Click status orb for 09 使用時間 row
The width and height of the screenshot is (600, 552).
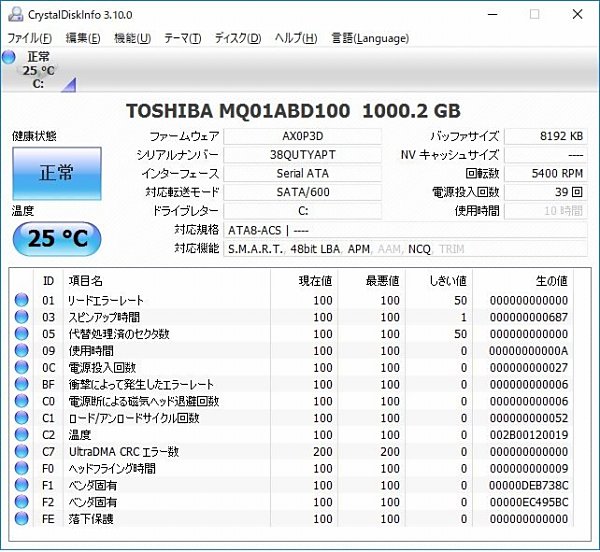[22, 350]
